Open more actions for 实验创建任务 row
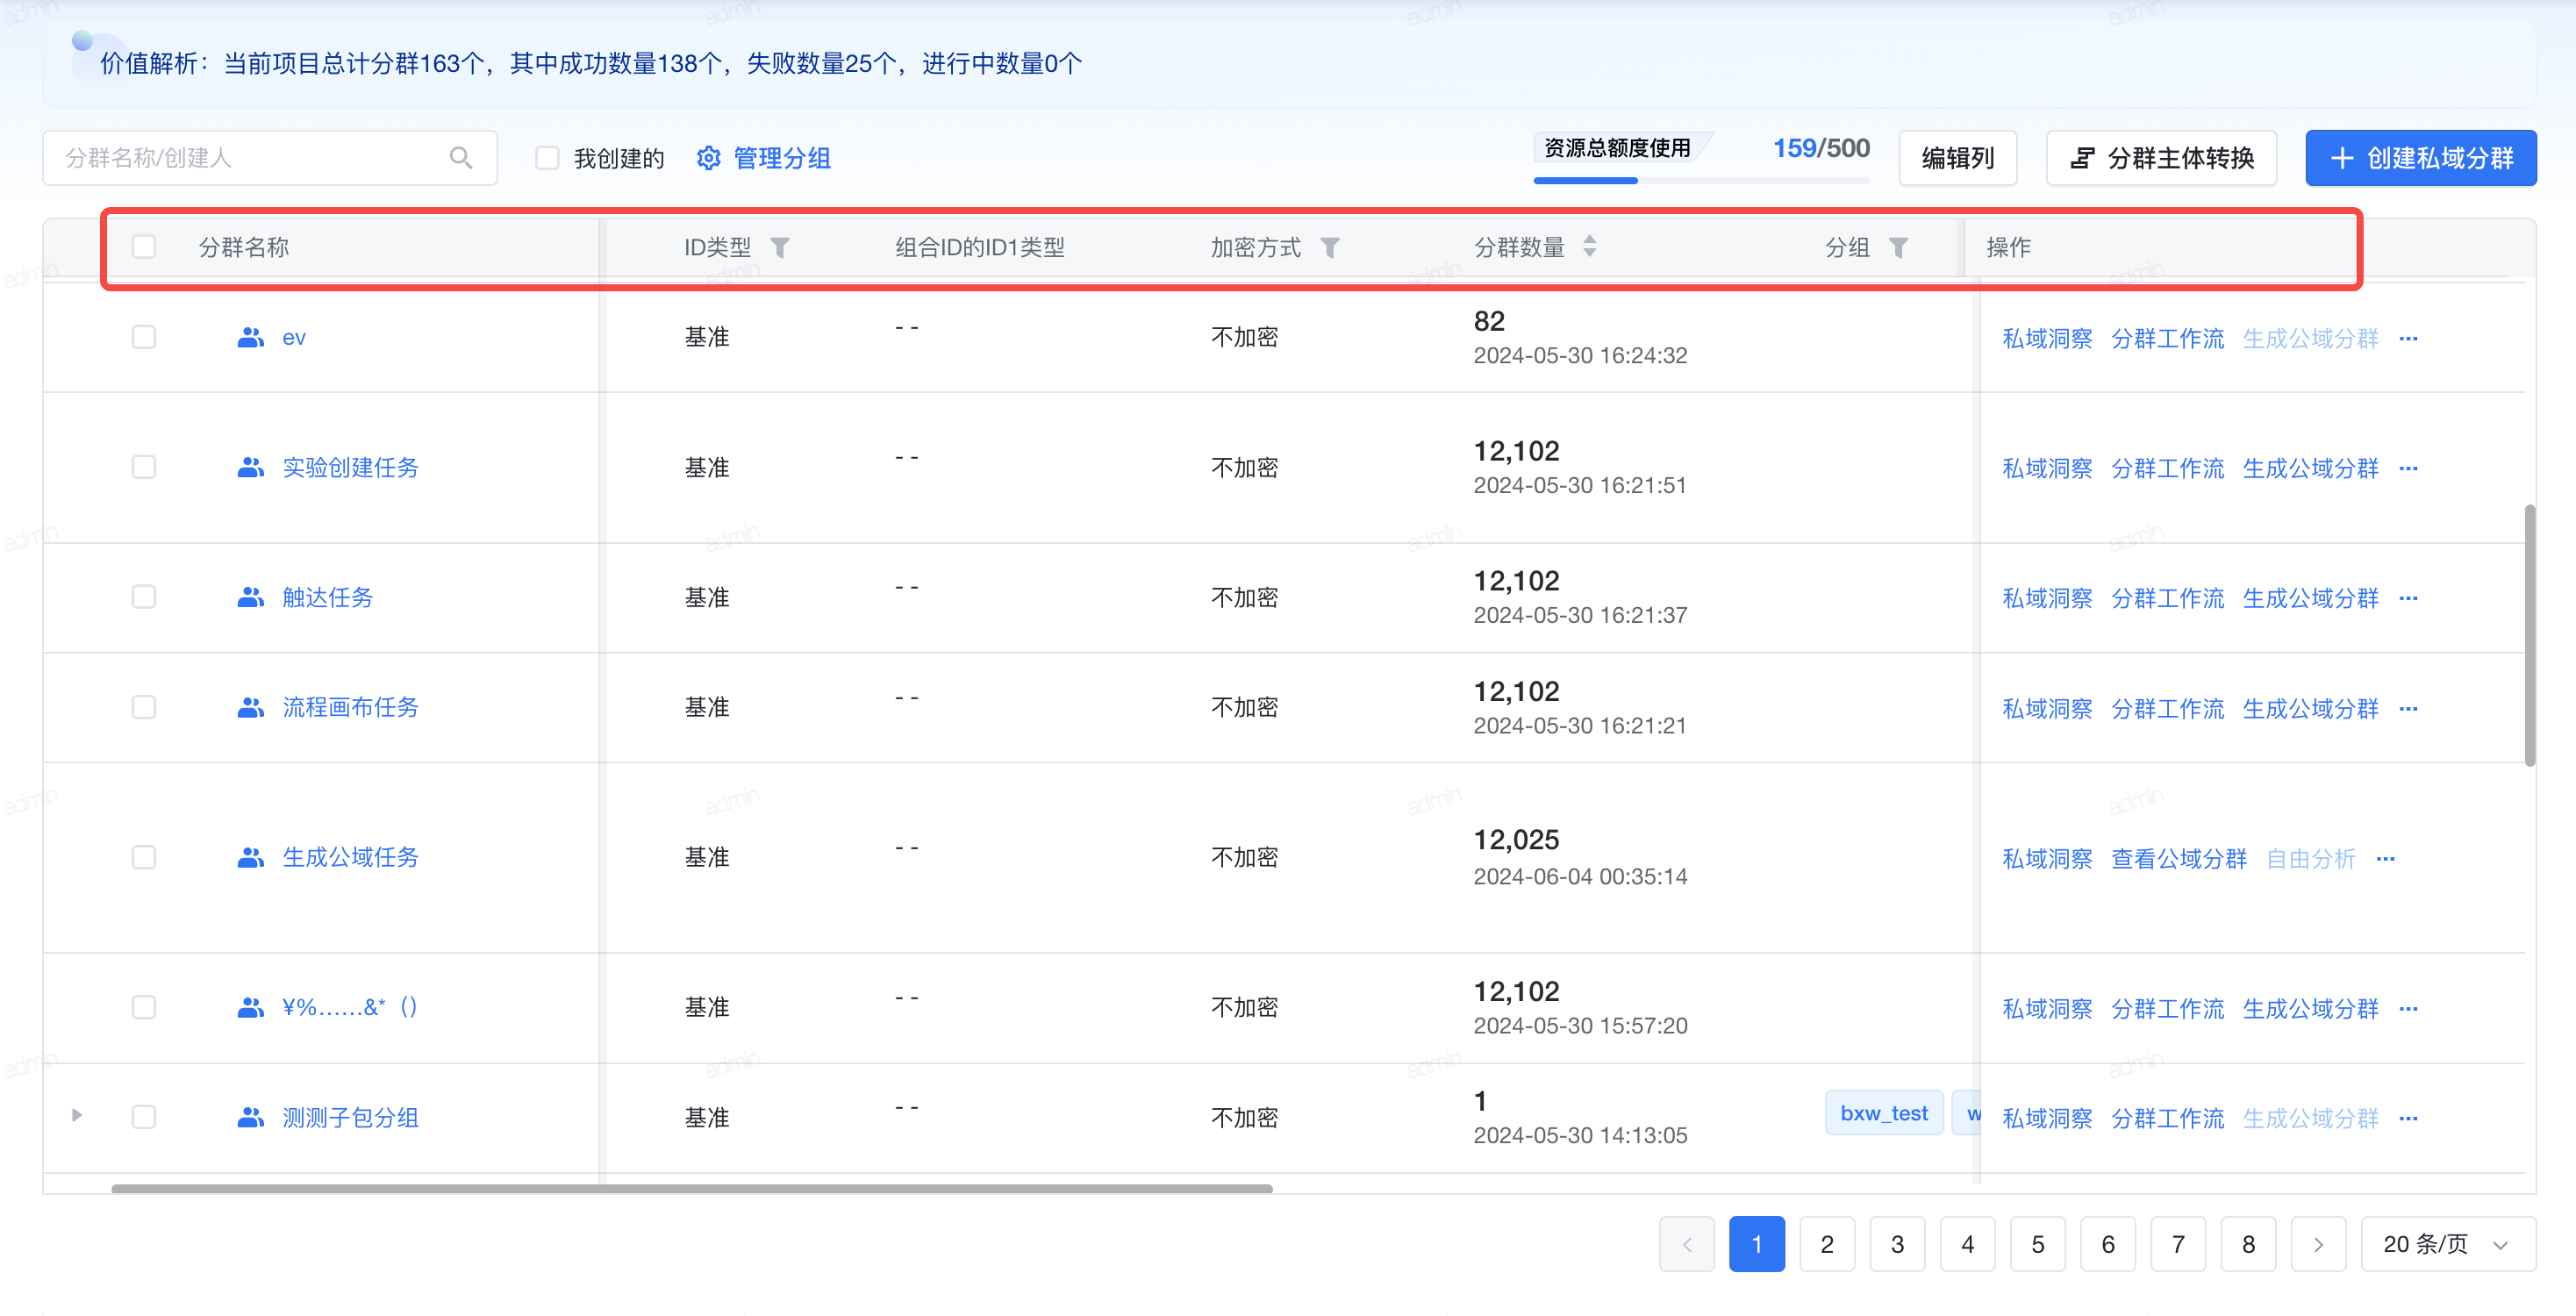The width and height of the screenshot is (2576, 1316). tap(2408, 469)
